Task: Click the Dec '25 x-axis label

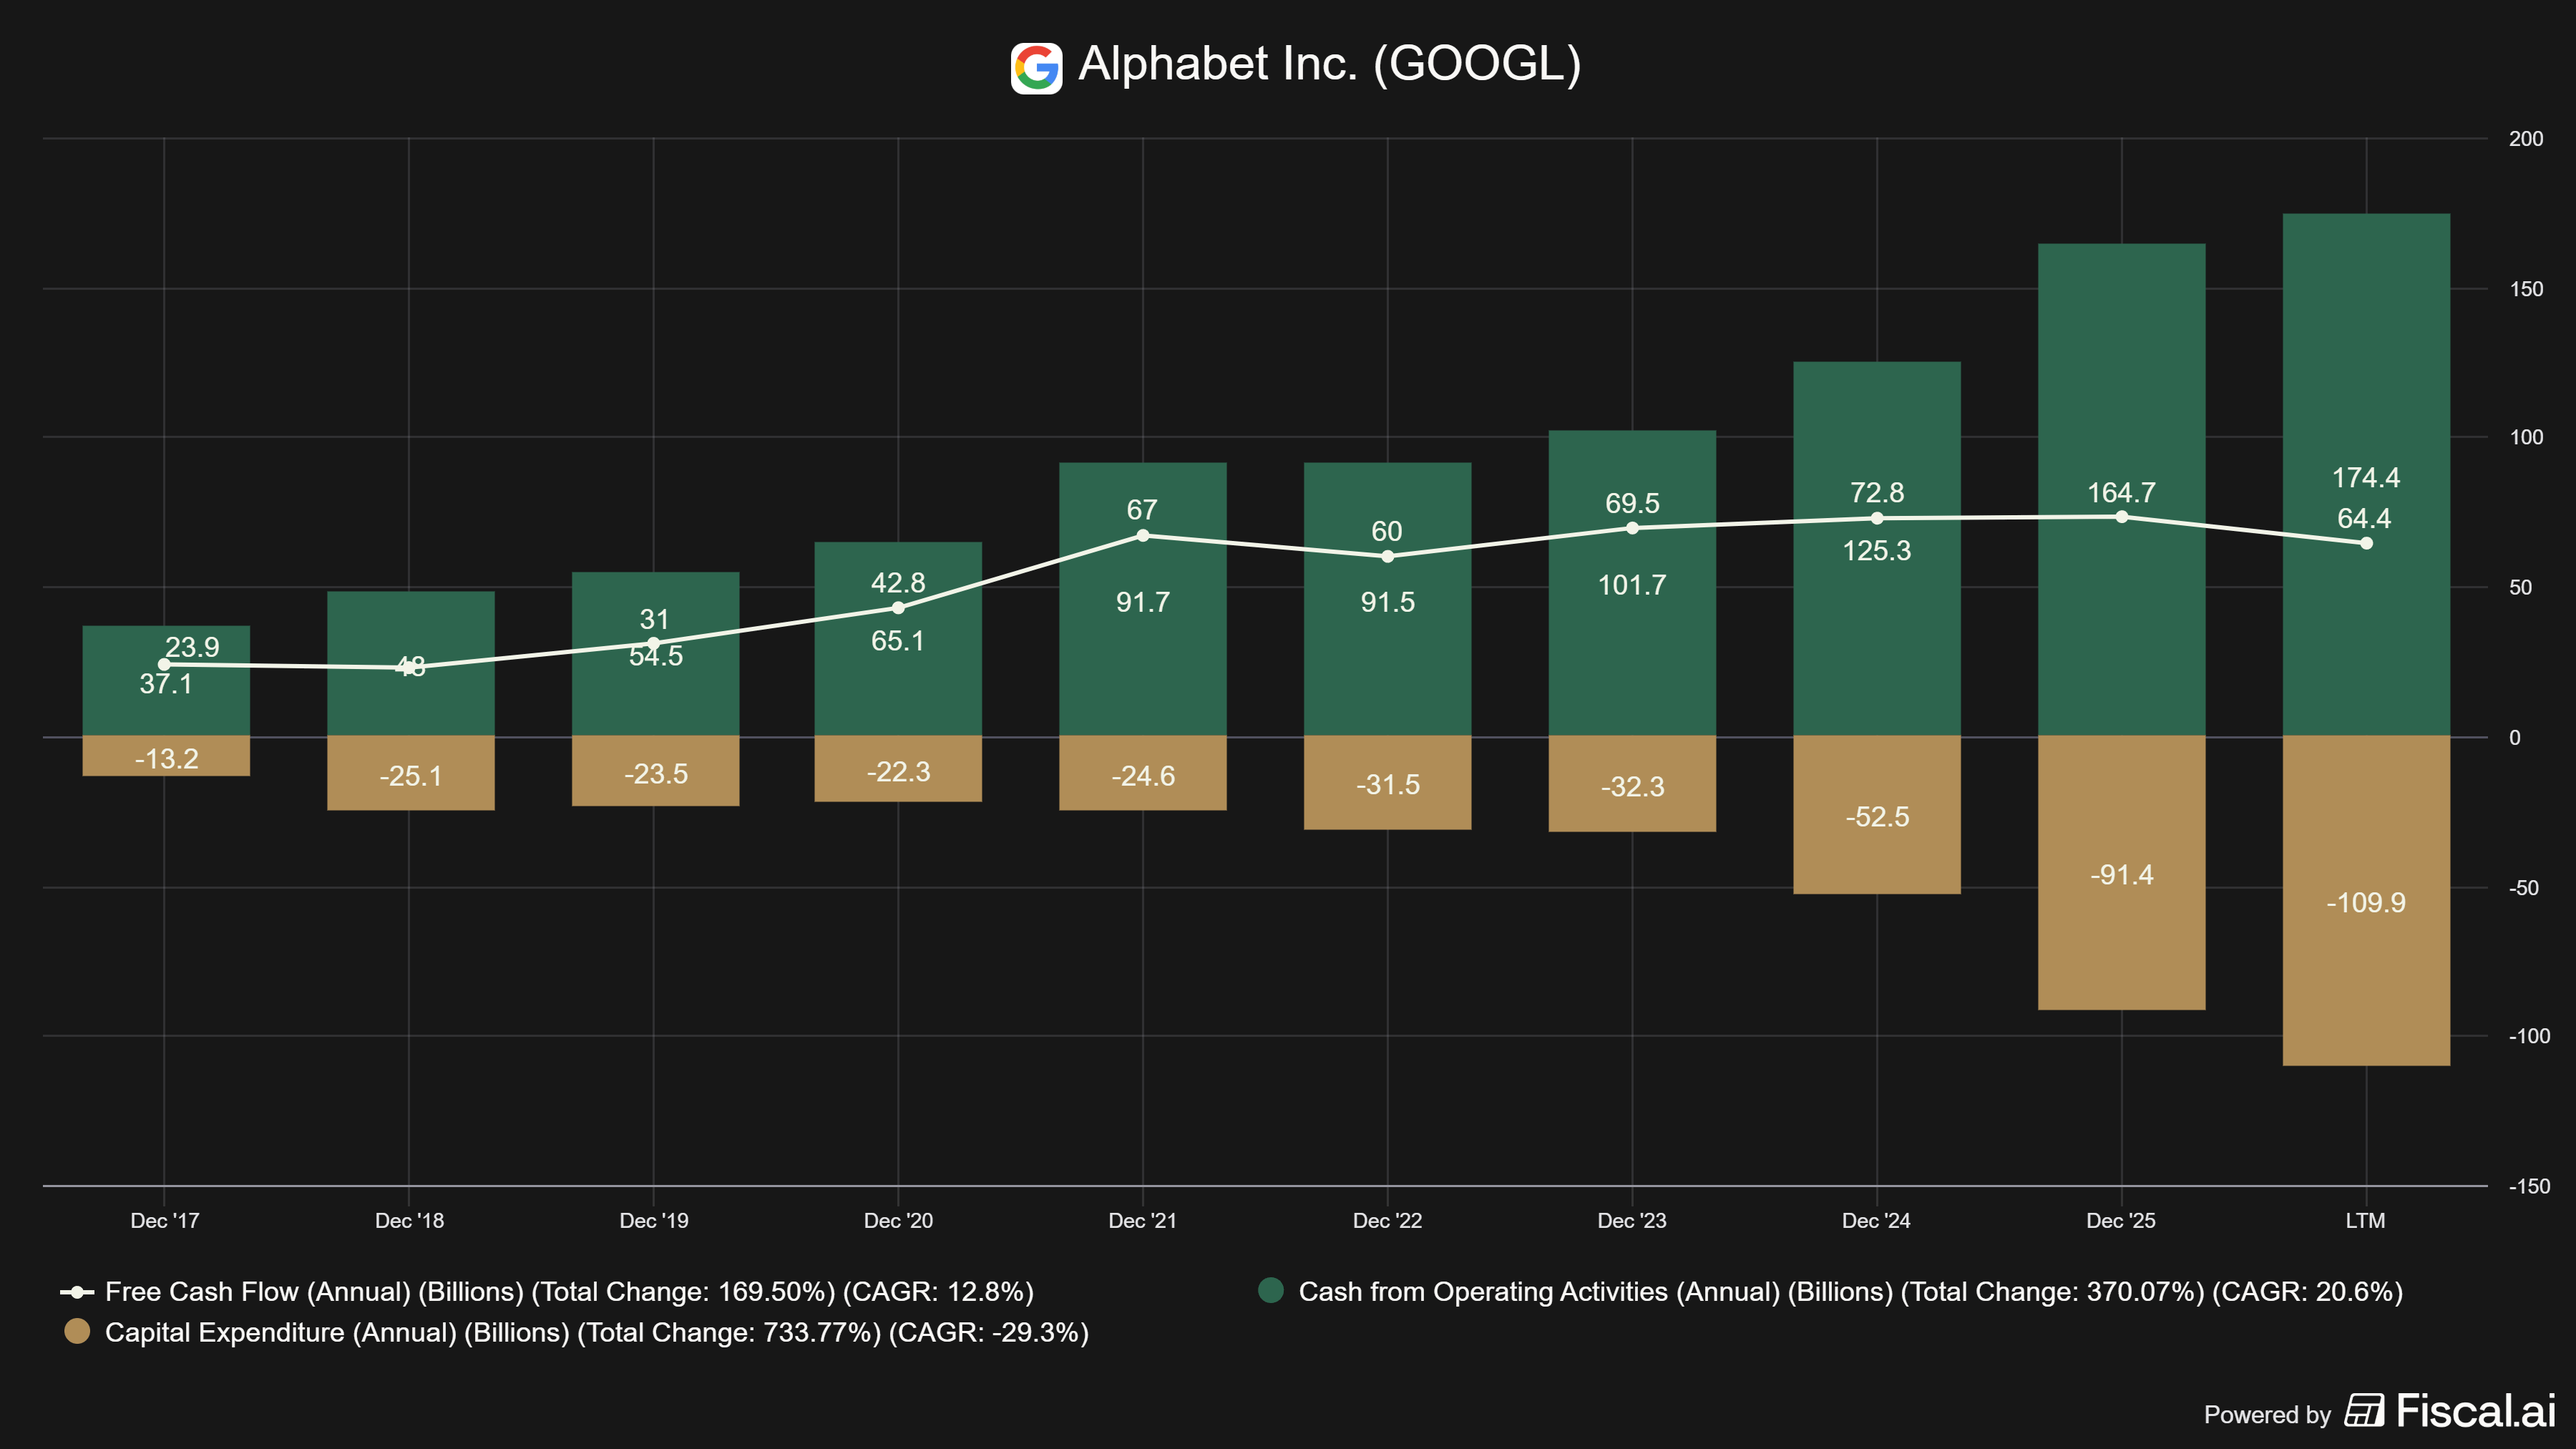Action: coord(2121,1221)
